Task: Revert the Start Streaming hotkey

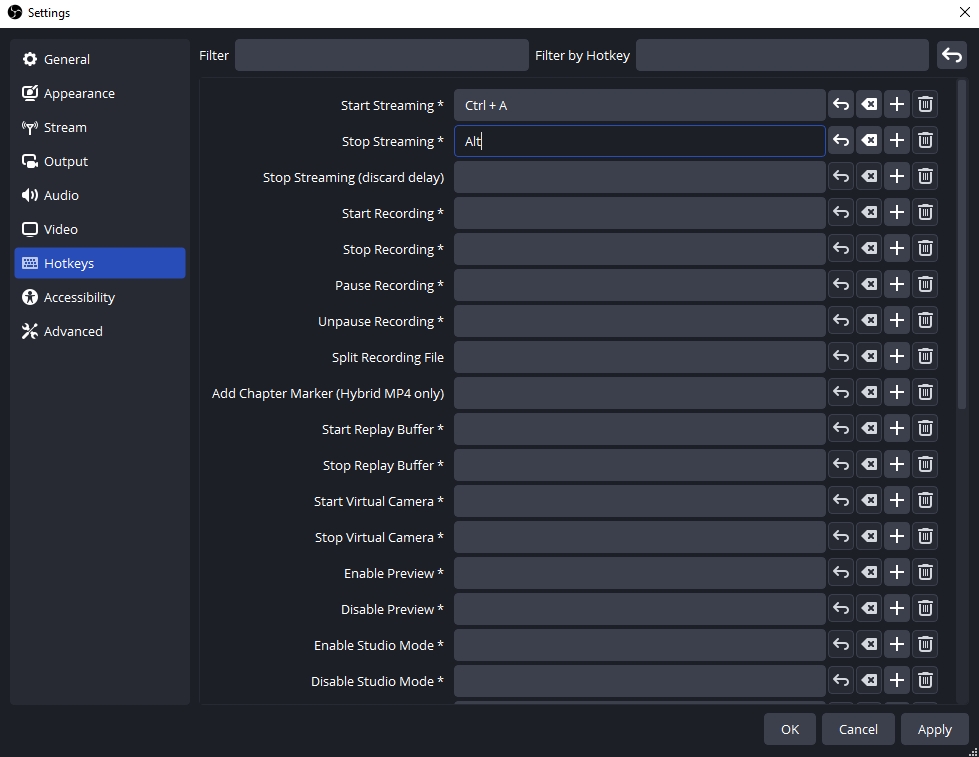Action: tap(841, 104)
